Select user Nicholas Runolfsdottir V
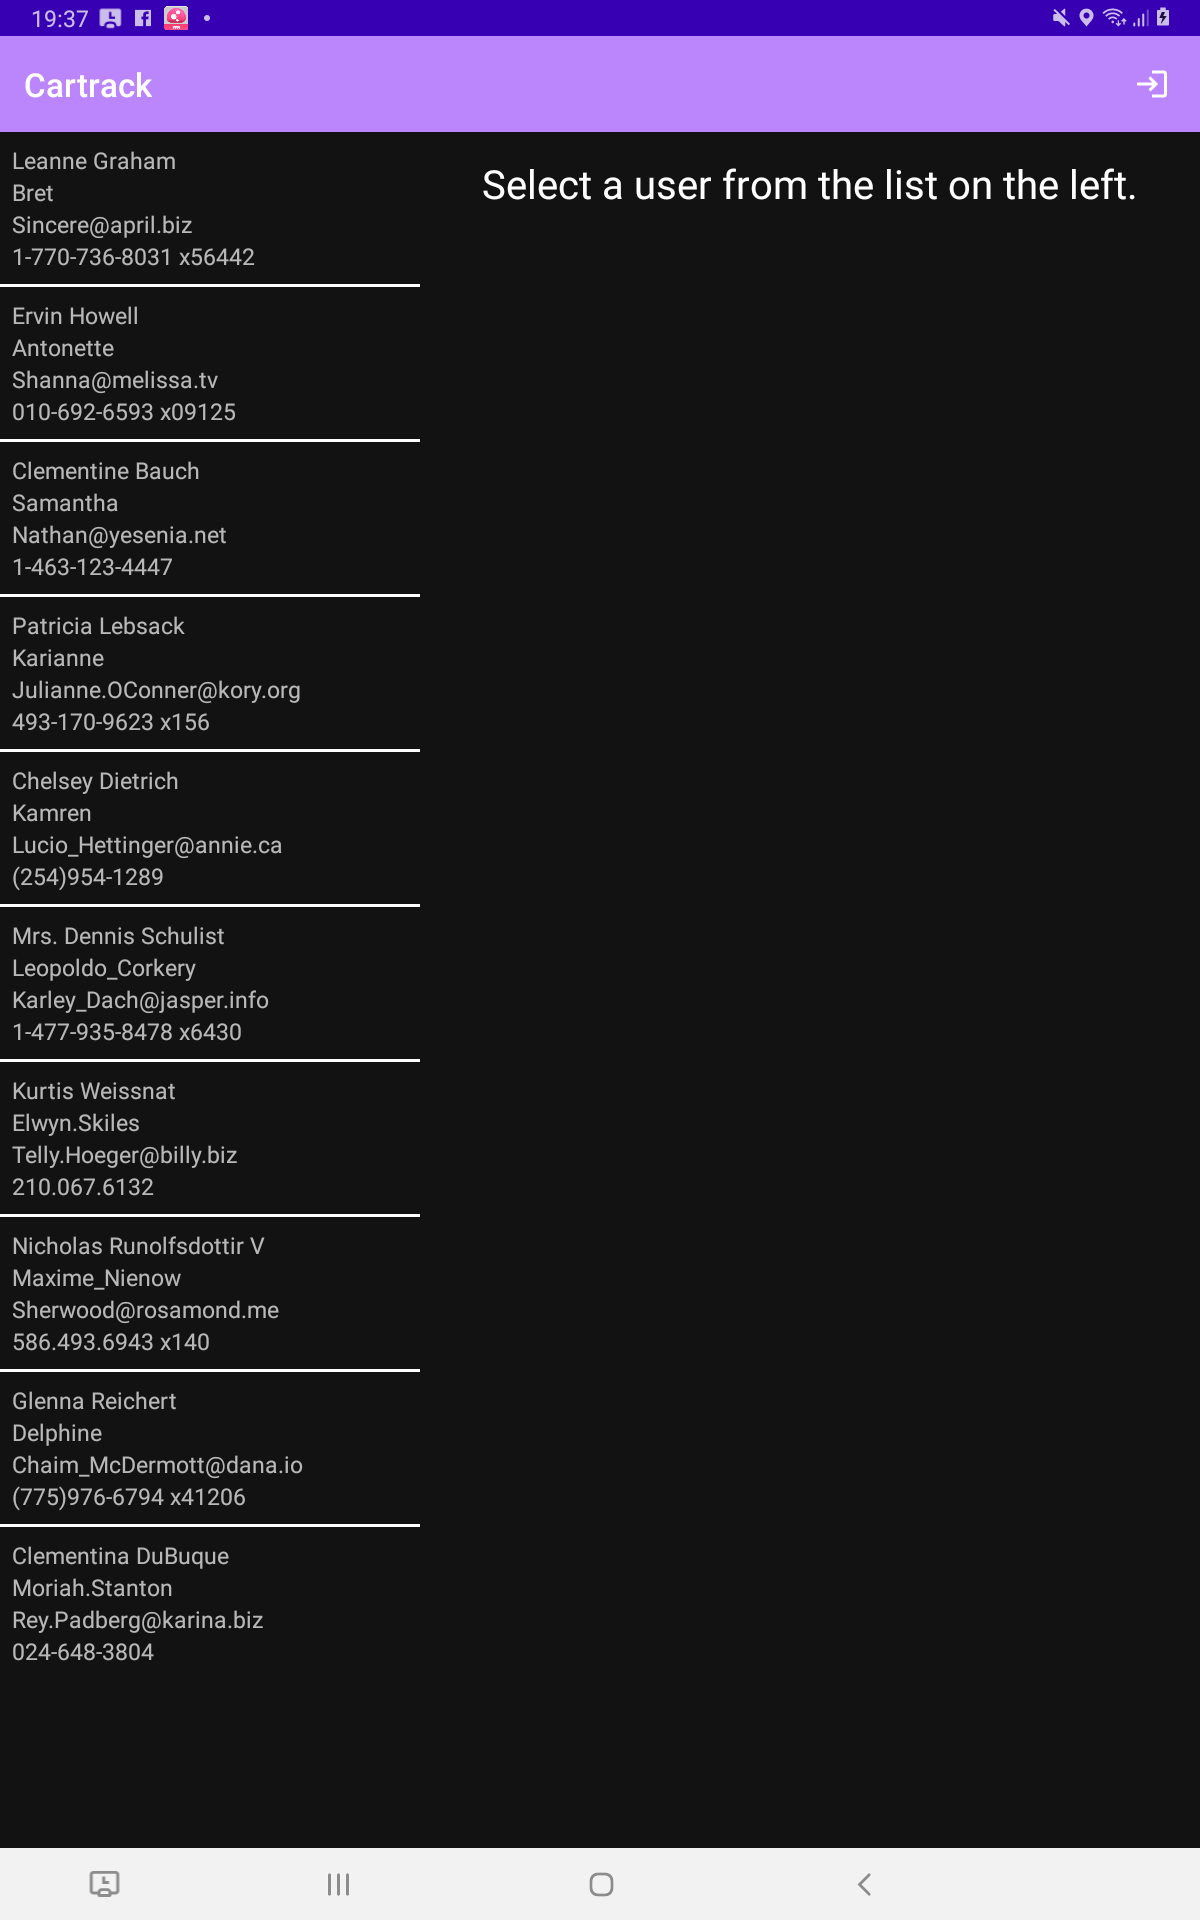The width and height of the screenshot is (1200, 1920). point(208,1294)
